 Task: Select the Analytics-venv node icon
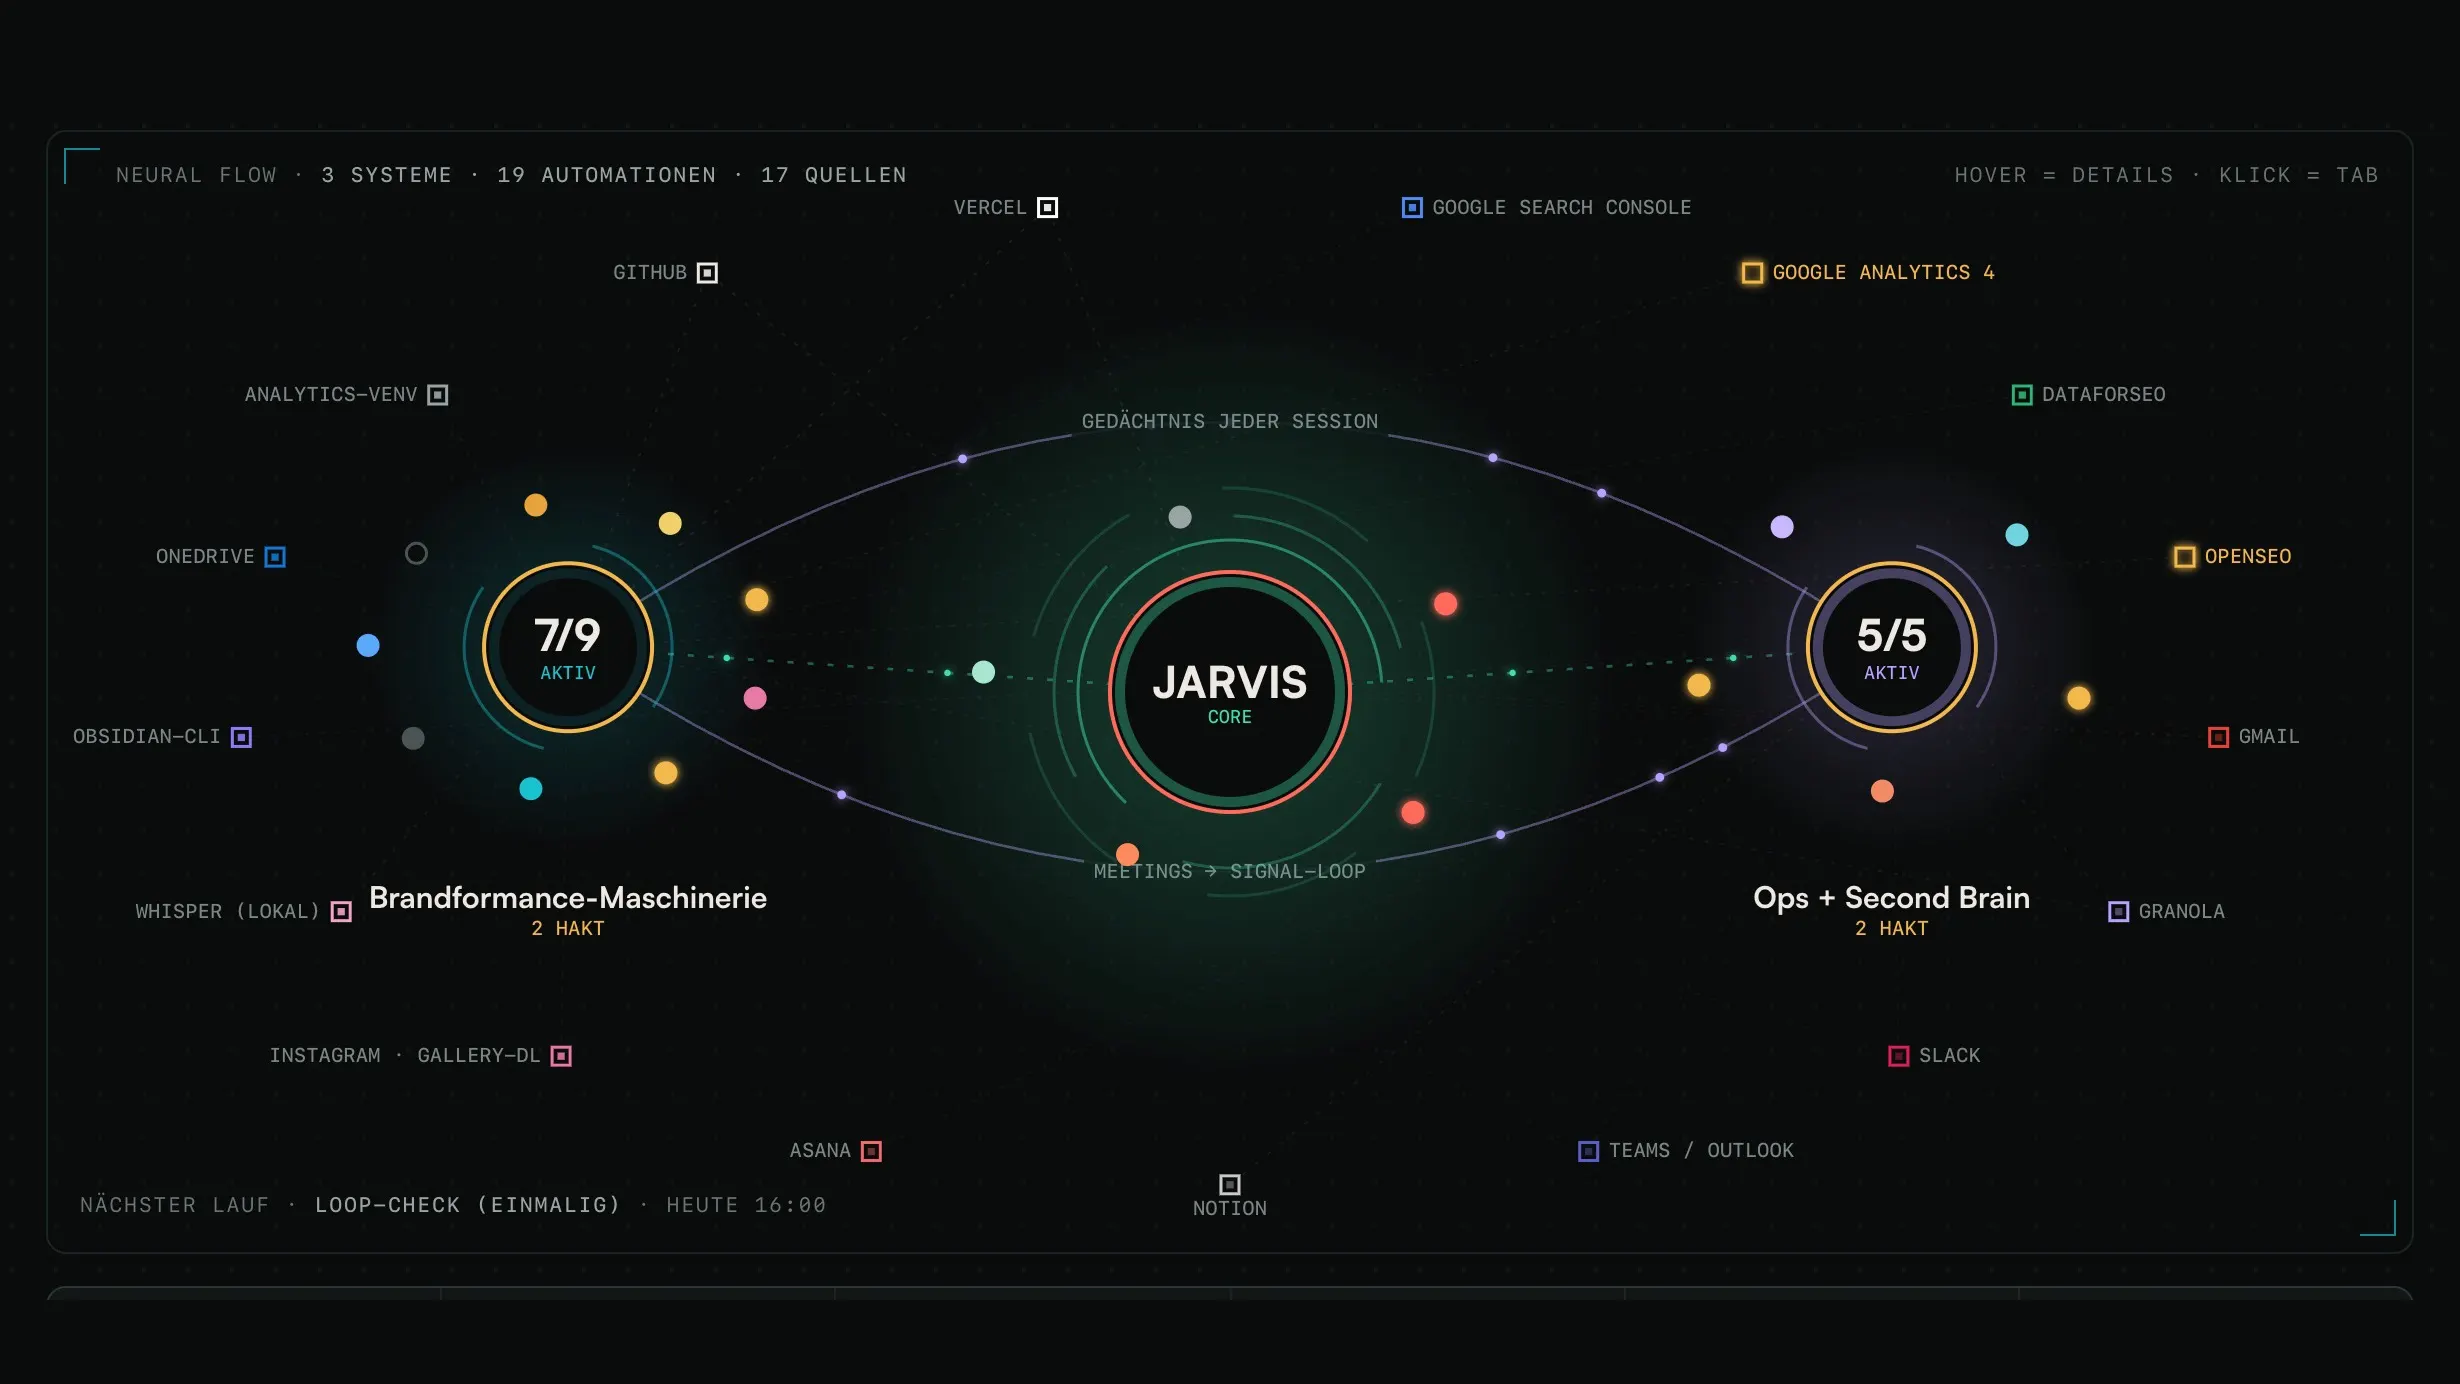[x=438, y=395]
